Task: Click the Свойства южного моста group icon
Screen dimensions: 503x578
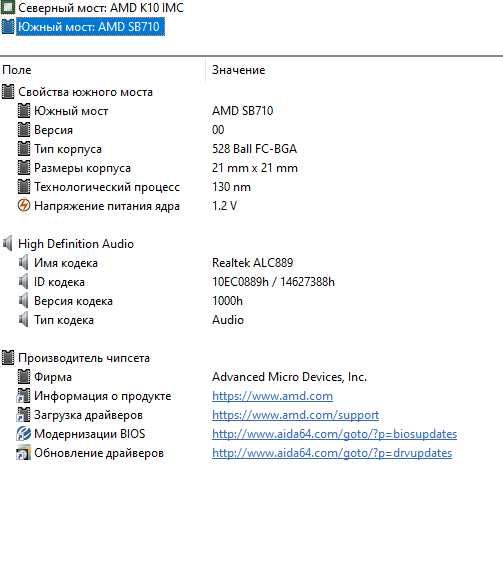Action: pyautogui.click(x=8, y=92)
